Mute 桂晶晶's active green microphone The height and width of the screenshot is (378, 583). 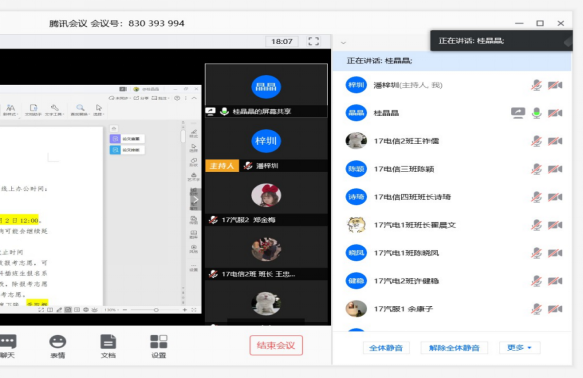click(x=536, y=113)
